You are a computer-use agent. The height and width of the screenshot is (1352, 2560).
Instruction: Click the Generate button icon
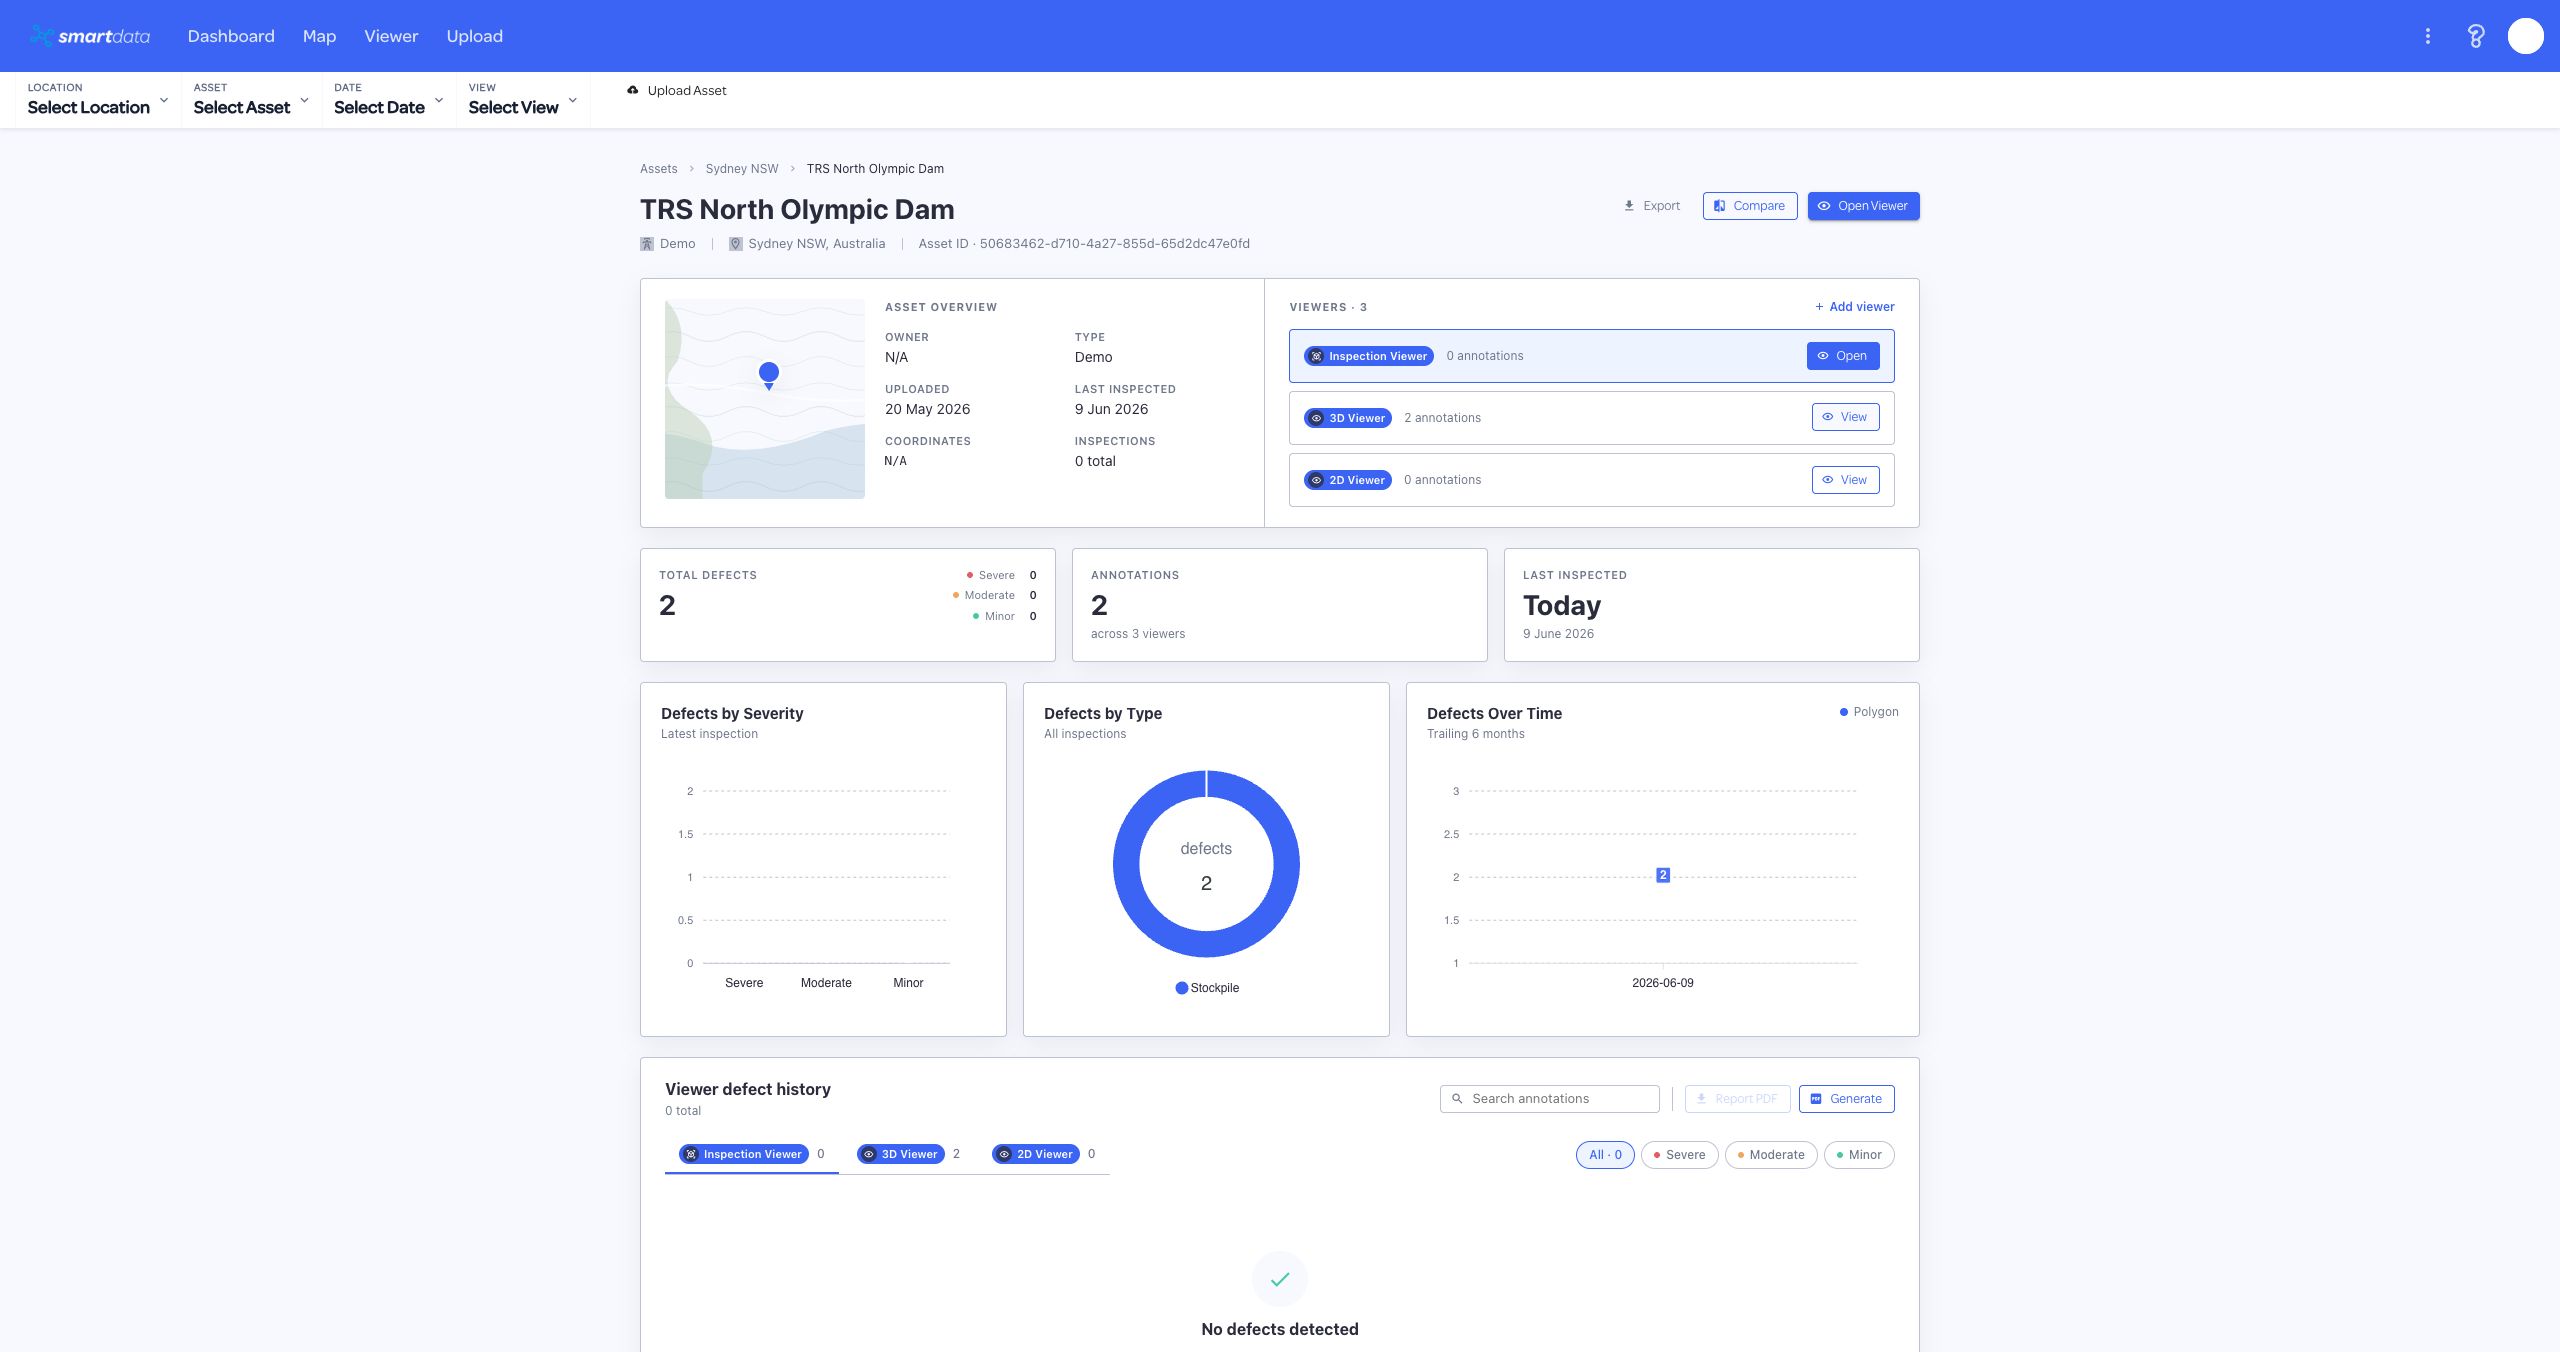[1816, 1099]
